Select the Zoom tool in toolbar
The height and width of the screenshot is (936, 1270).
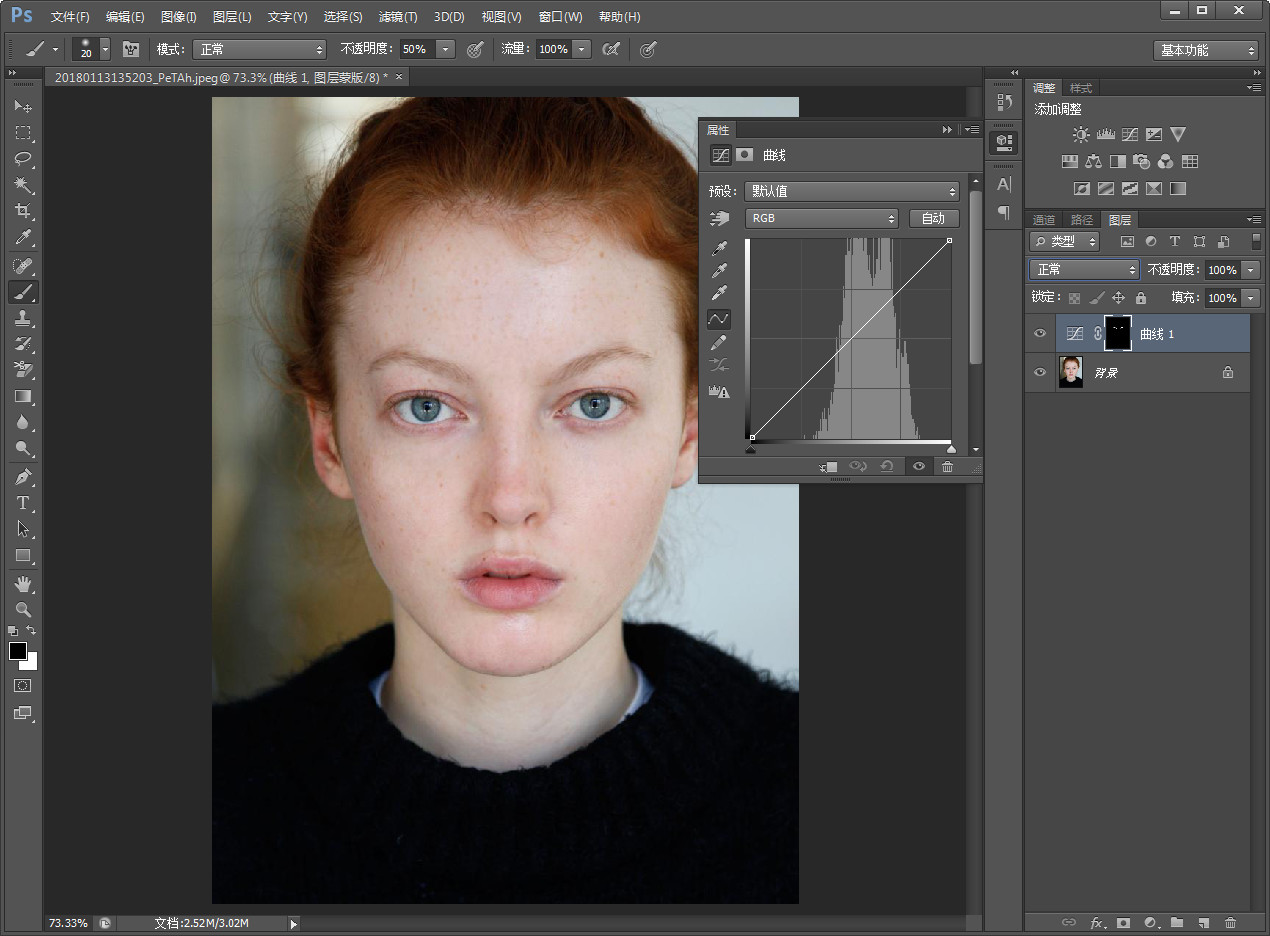tap(23, 609)
